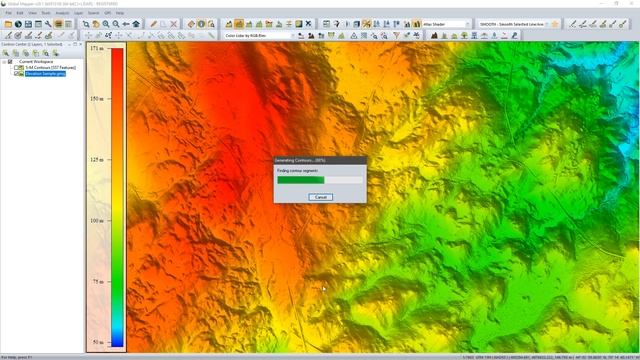This screenshot has height=360, width=640.
Task: Click the Lidar filter funnel icon
Action: [x=396, y=36]
